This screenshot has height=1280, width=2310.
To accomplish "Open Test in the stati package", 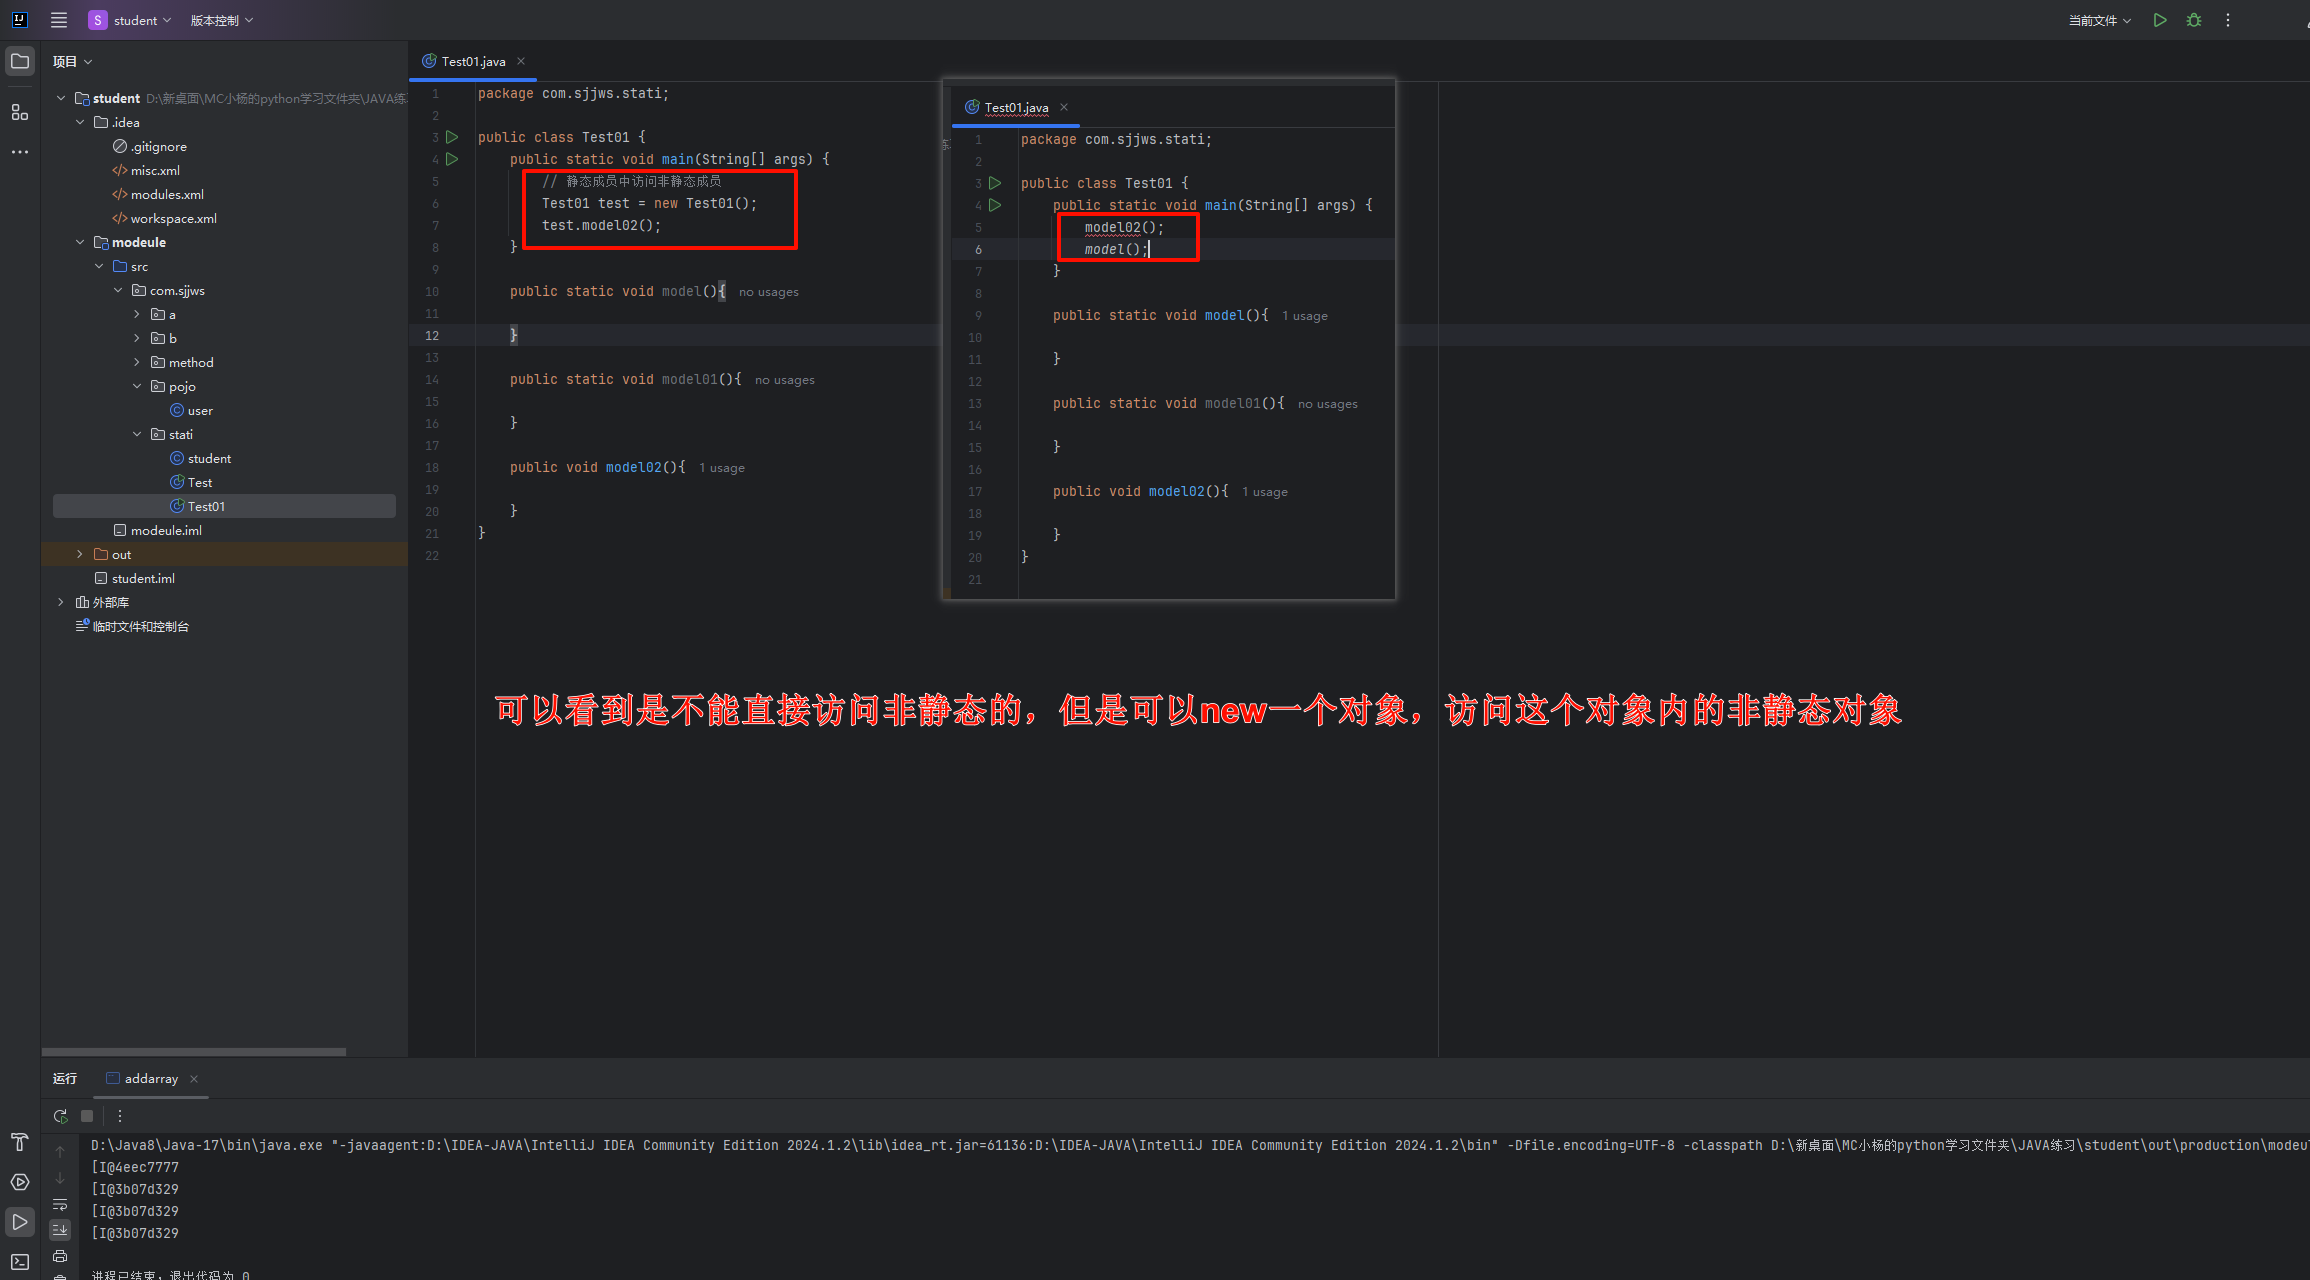I will (200, 482).
